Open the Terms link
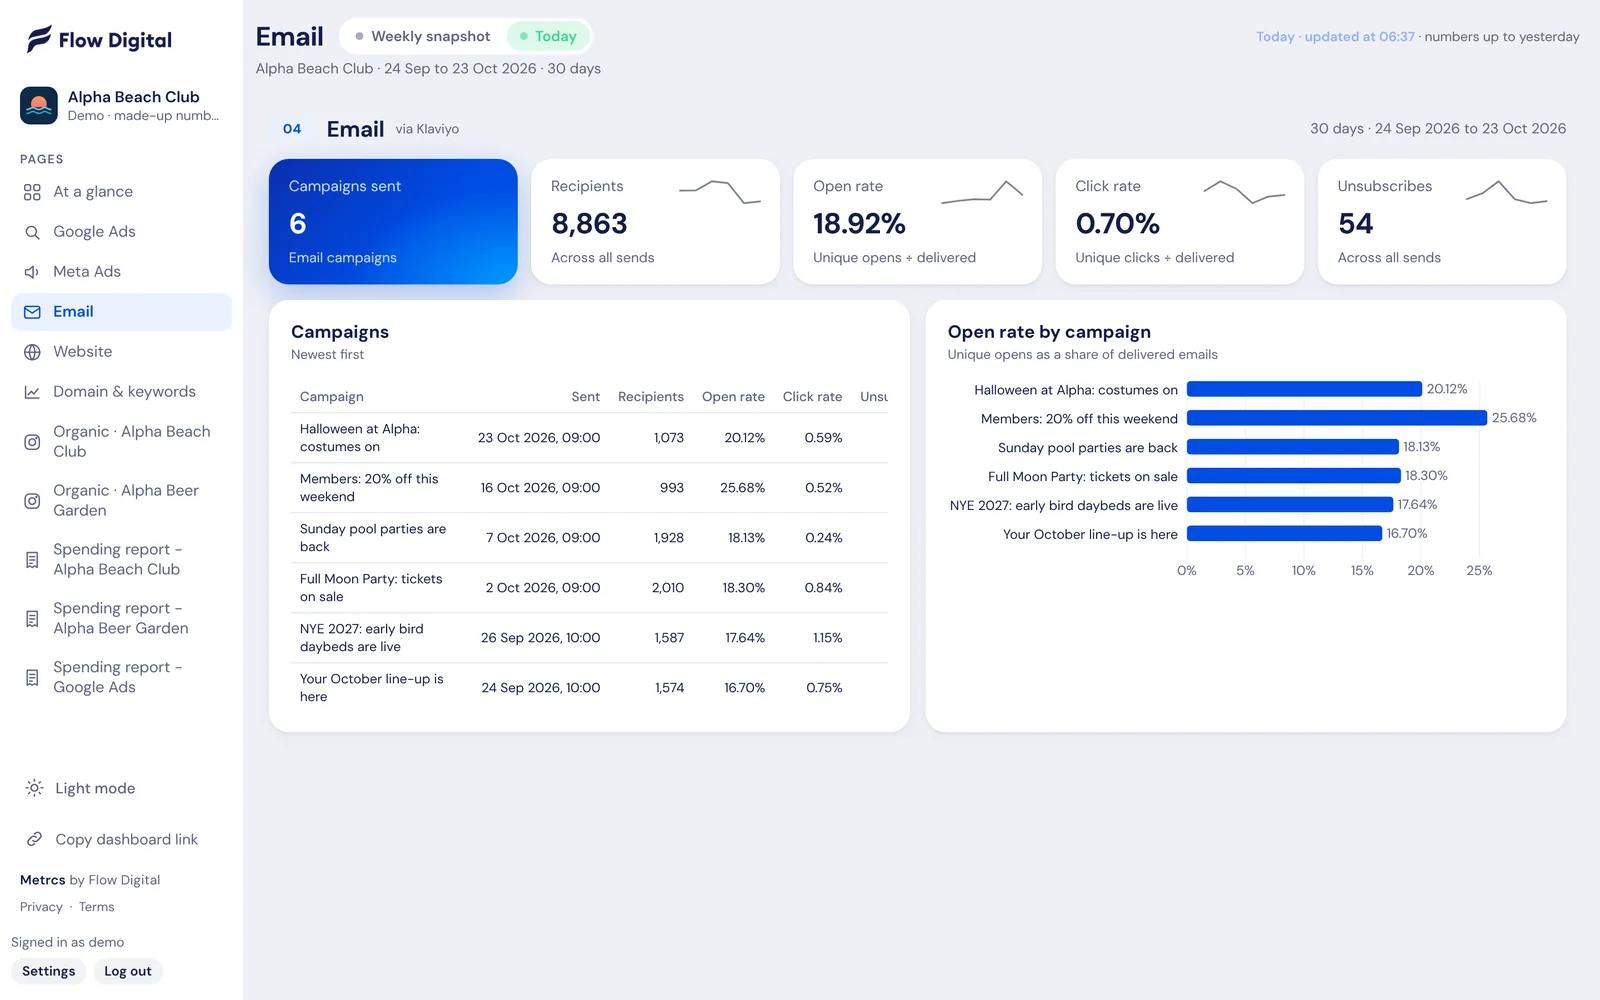This screenshot has width=1600, height=1000. click(x=97, y=907)
